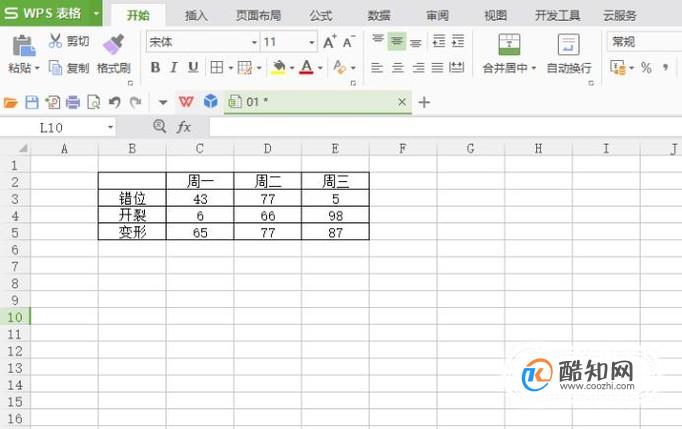Expand the borders dropdown arrow
Image resolution: width=682 pixels, height=429 pixels.
tap(231, 68)
